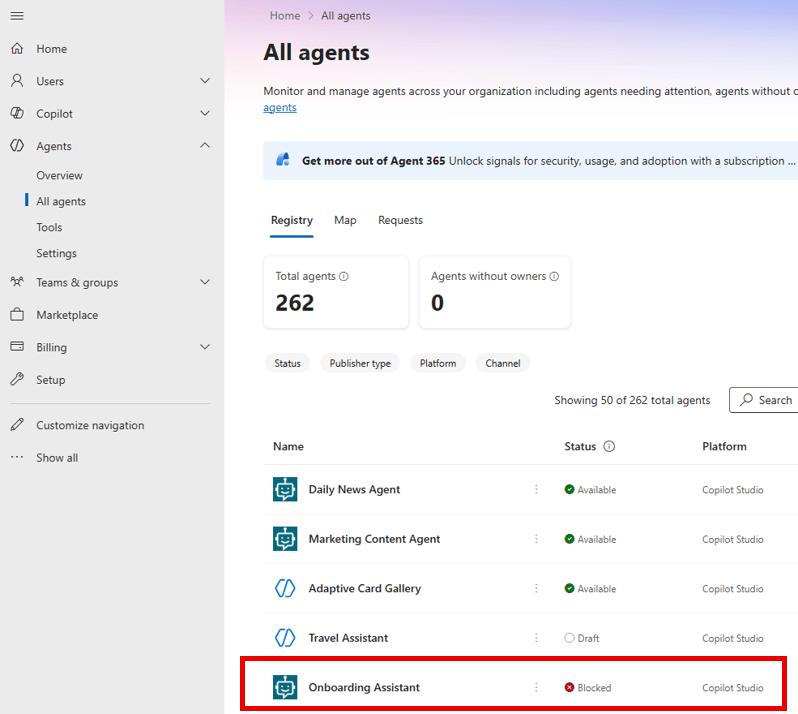798x714 pixels.
Task: Click the Agents icon in sidebar
Action: pyautogui.click(x=17, y=146)
